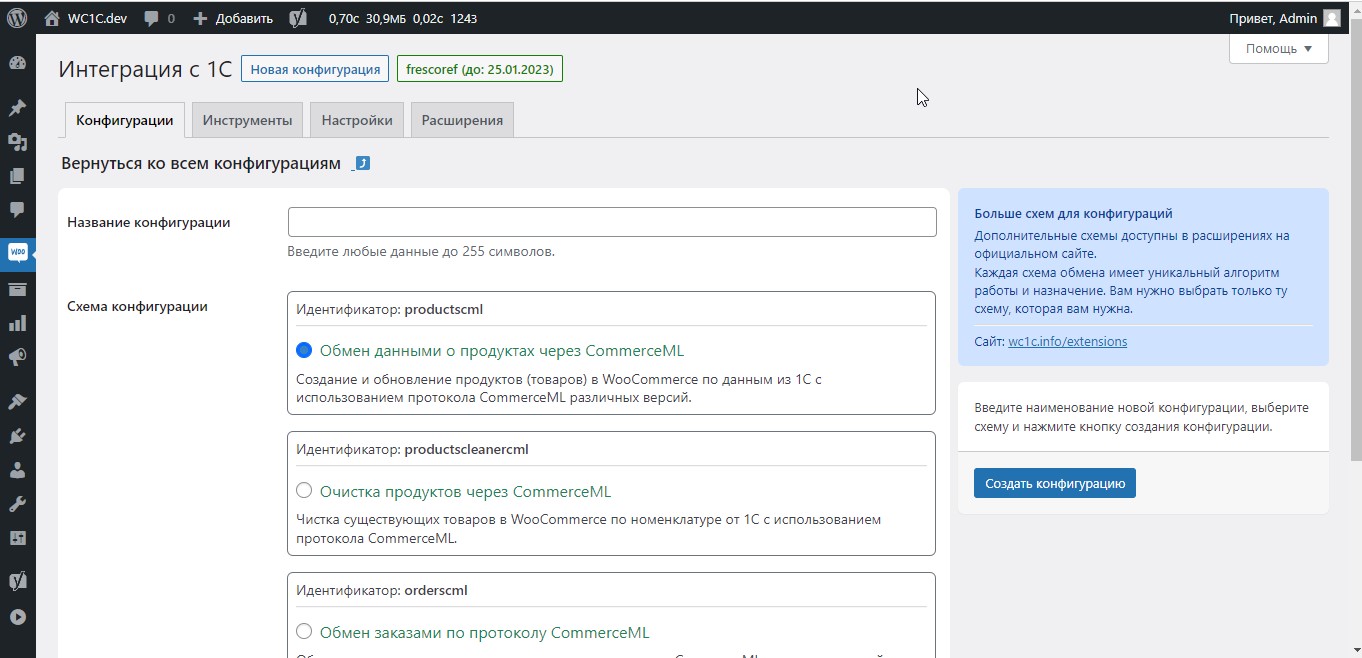Screen dimensions: 1362x658
Task: Open the Analytics bar chart sidebar icon
Action: click(x=17, y=324)
